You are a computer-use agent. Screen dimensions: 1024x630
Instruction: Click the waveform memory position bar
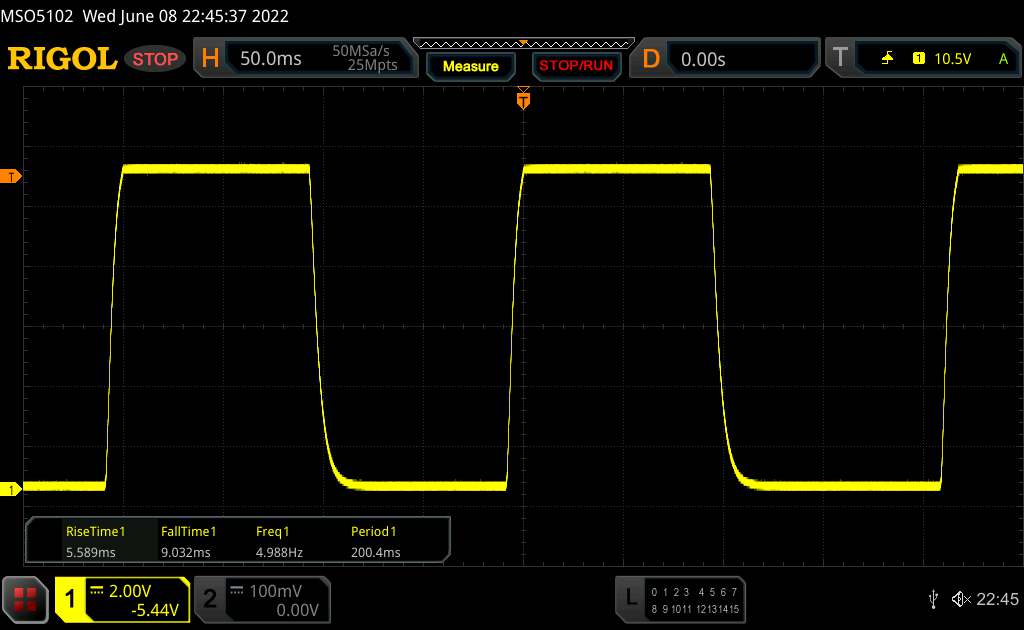(523, 43)
